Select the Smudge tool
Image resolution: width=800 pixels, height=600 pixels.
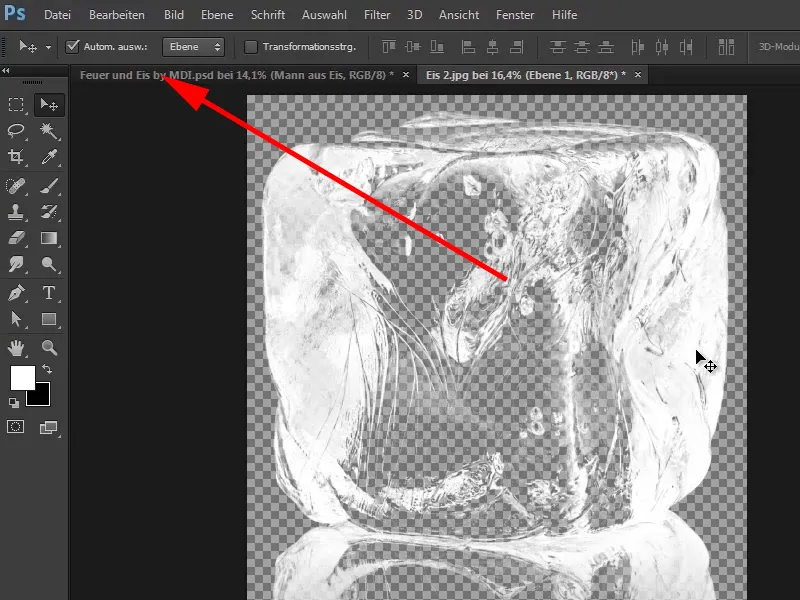(16, 264)
